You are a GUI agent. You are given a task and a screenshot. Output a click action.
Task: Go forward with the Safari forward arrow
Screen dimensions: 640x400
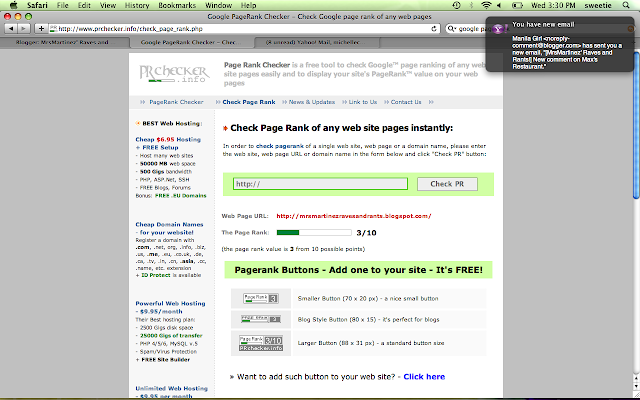(x=24, y=29)
